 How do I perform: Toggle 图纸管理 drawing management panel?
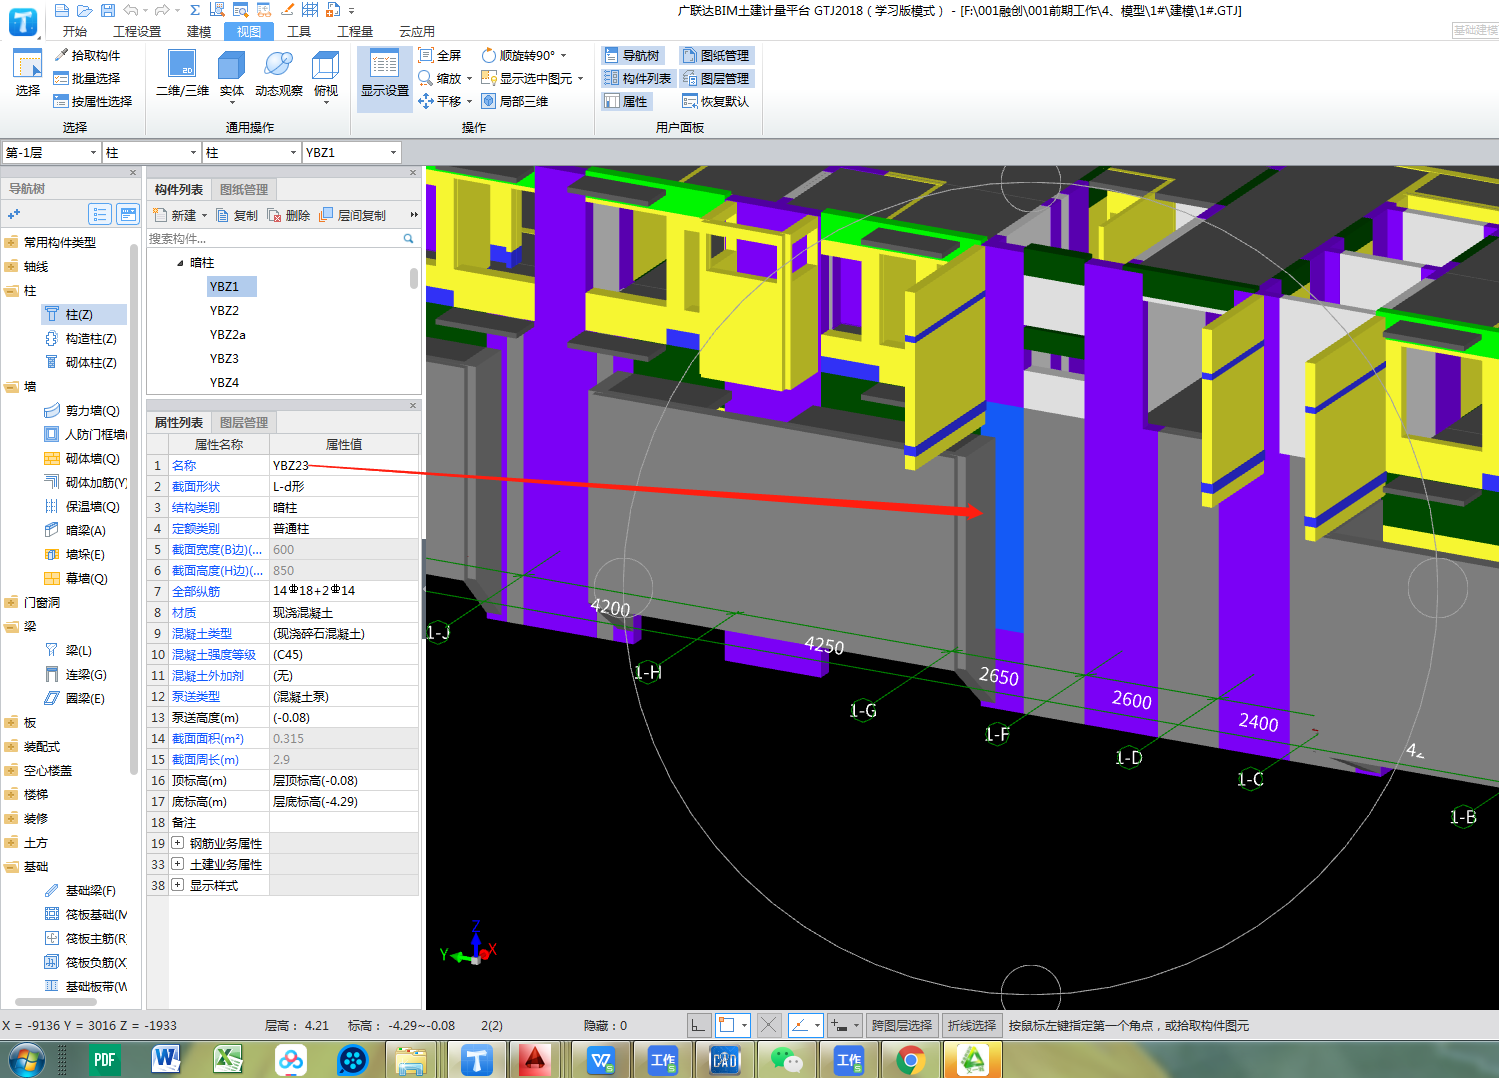[x=715, y=55]
